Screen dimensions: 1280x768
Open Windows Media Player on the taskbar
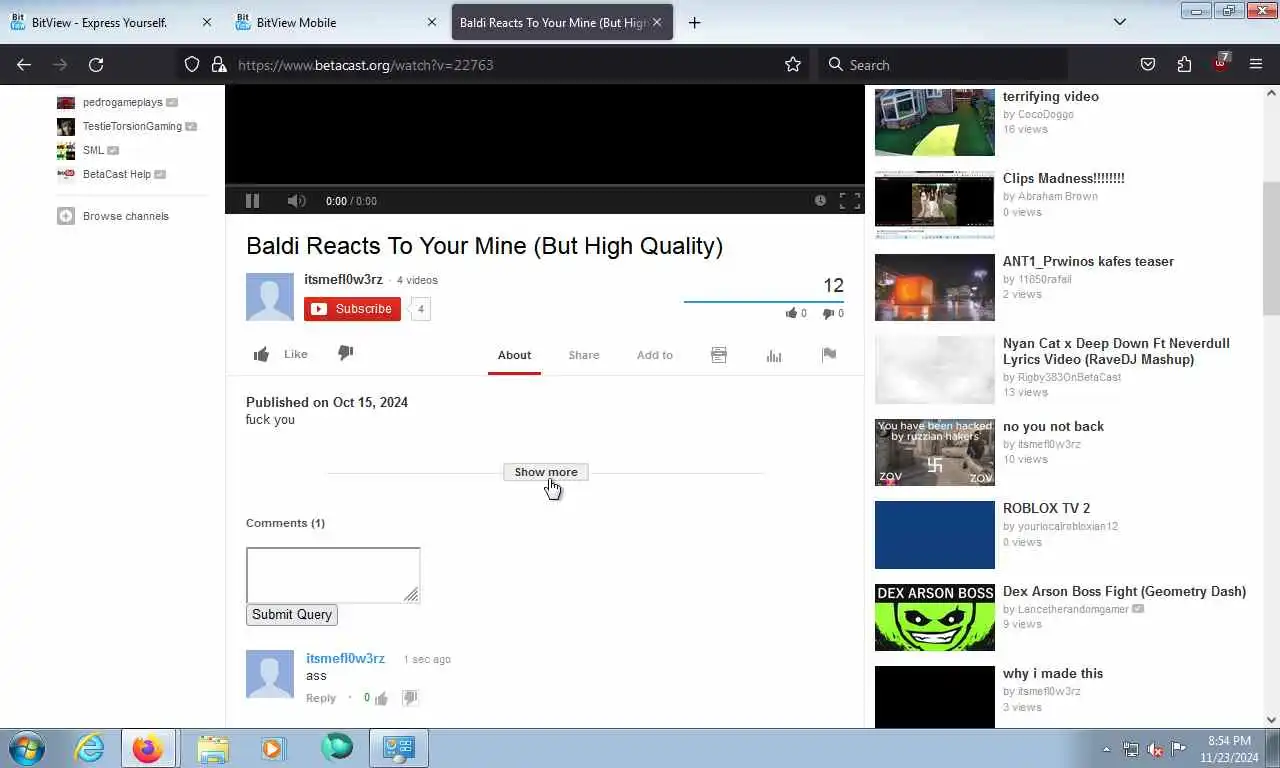[272, 748]
